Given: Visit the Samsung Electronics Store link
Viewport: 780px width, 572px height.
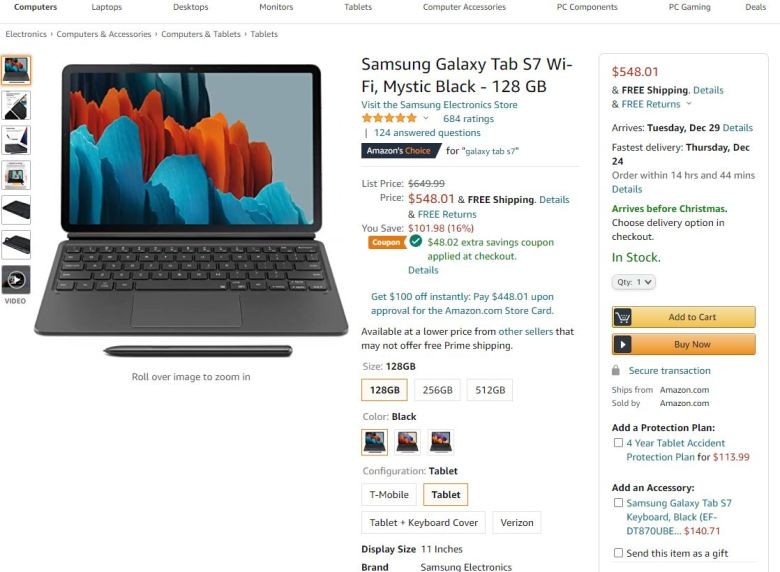Looking at the screenshot, I should click(439, 105).
